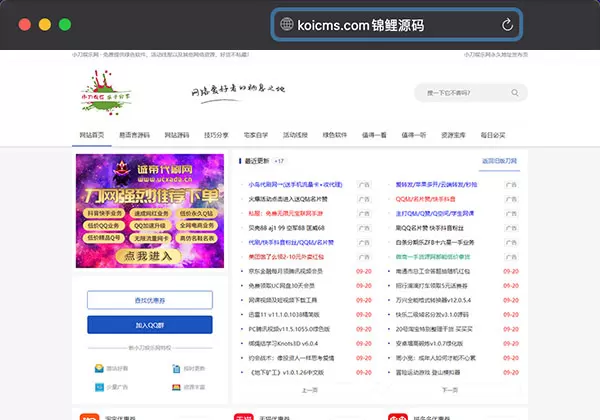Viewport: 600px width, 420px height.
Task: Open the red QQ钻/名片赞 ad link
Action: pos(426,199)
